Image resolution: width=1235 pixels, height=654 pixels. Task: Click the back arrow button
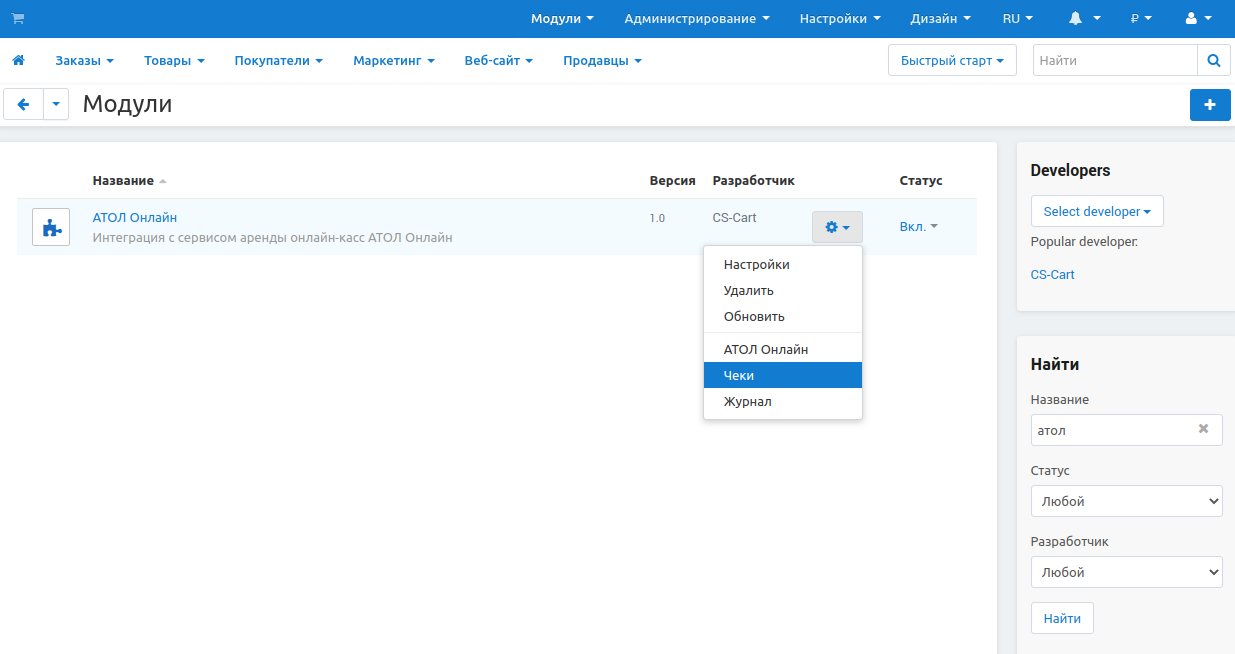point(24,104)
